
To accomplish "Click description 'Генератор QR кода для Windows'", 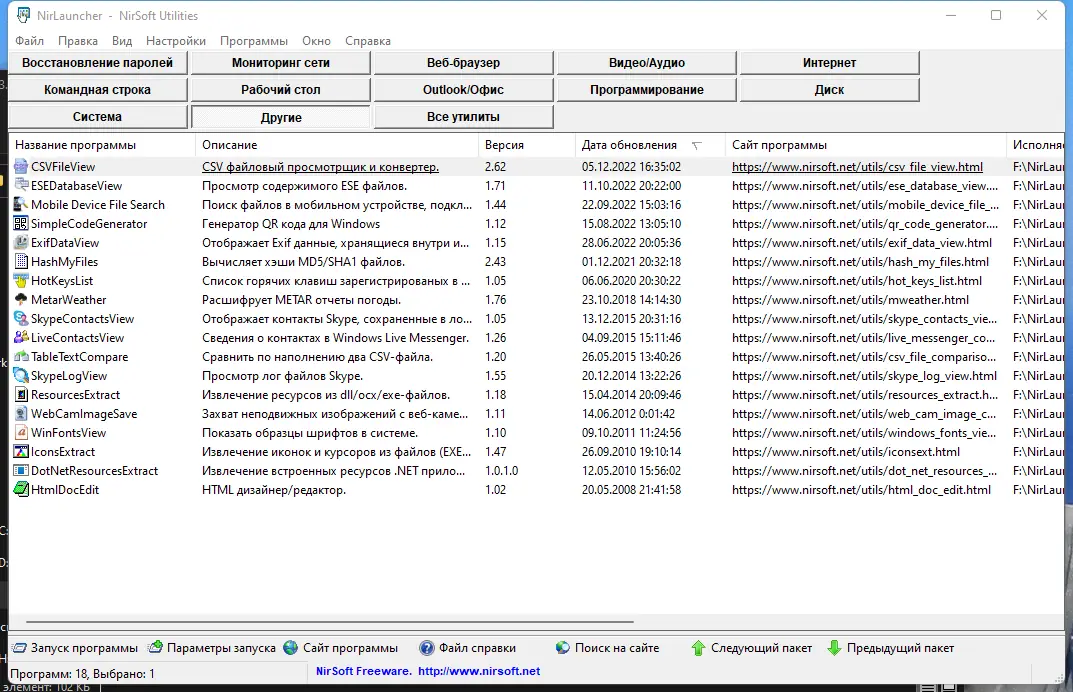I will click(291, 224).
